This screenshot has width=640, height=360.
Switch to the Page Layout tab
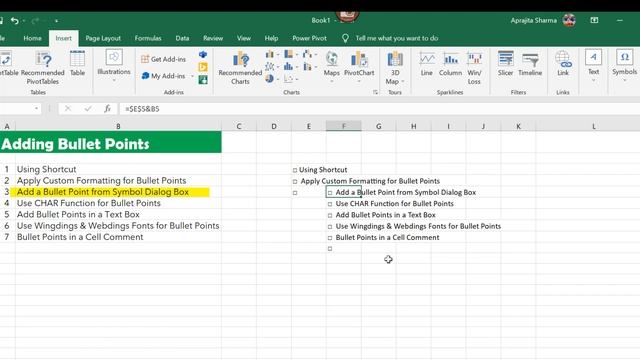[103, 38]
